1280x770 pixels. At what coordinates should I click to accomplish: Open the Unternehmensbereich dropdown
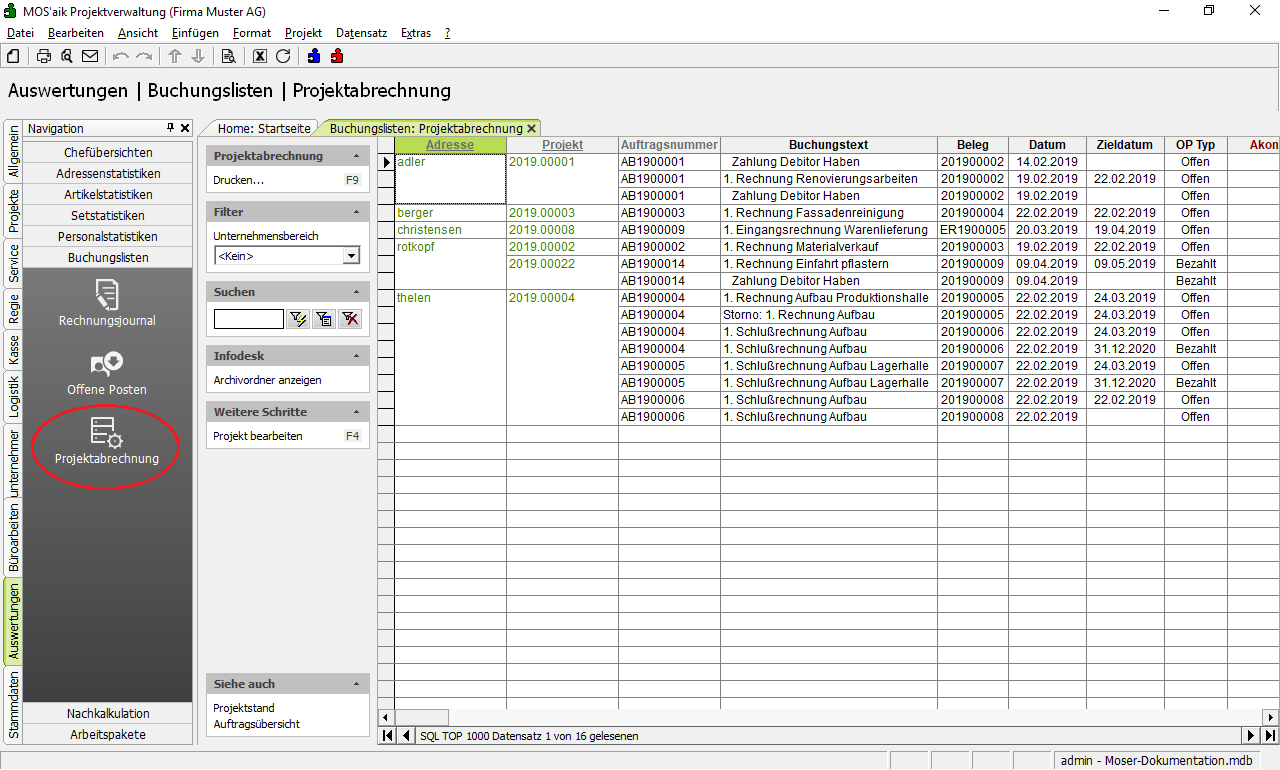coord(350,256)
